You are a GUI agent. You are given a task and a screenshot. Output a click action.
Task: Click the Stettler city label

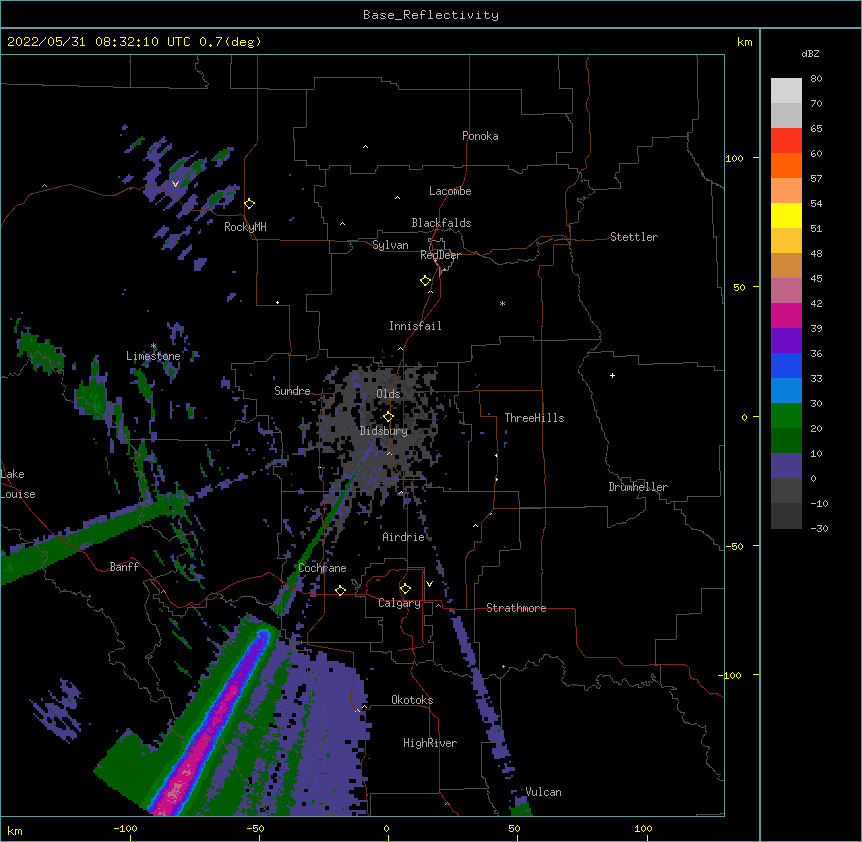tap(634, 237)
